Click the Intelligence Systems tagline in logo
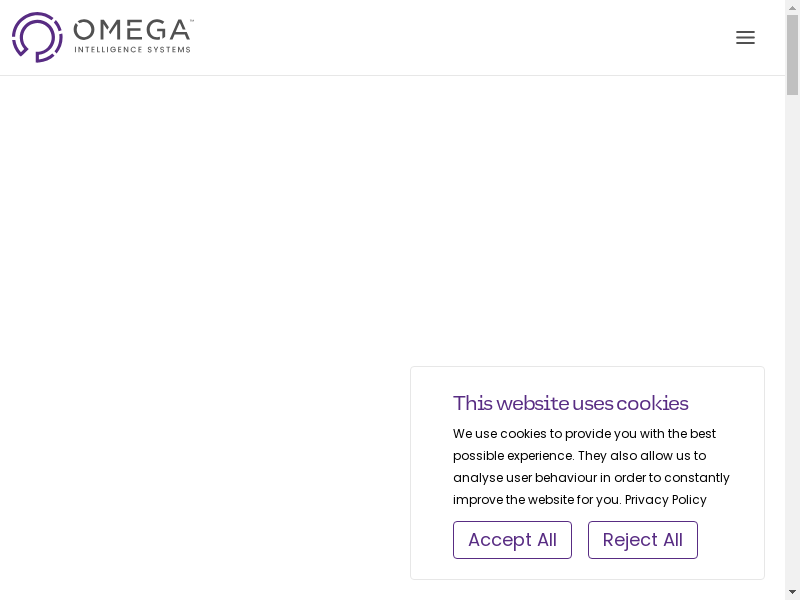Screen dimensions: 800x600 (x=132, y=49)
